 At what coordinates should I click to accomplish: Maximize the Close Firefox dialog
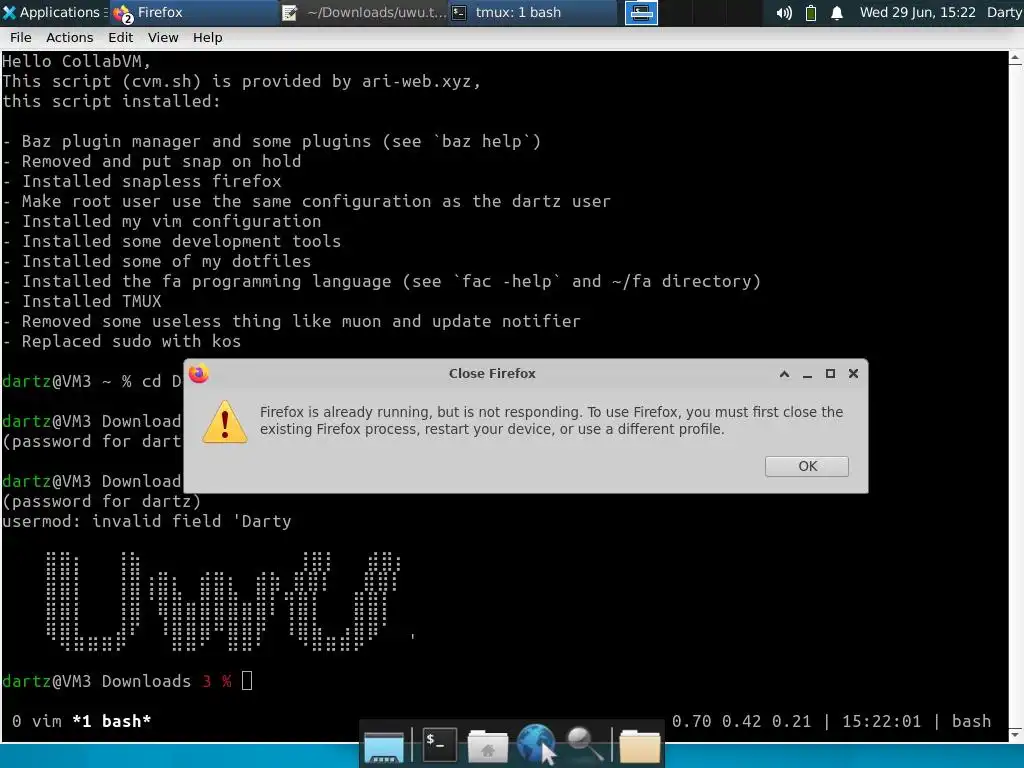[x=830, y=374]
